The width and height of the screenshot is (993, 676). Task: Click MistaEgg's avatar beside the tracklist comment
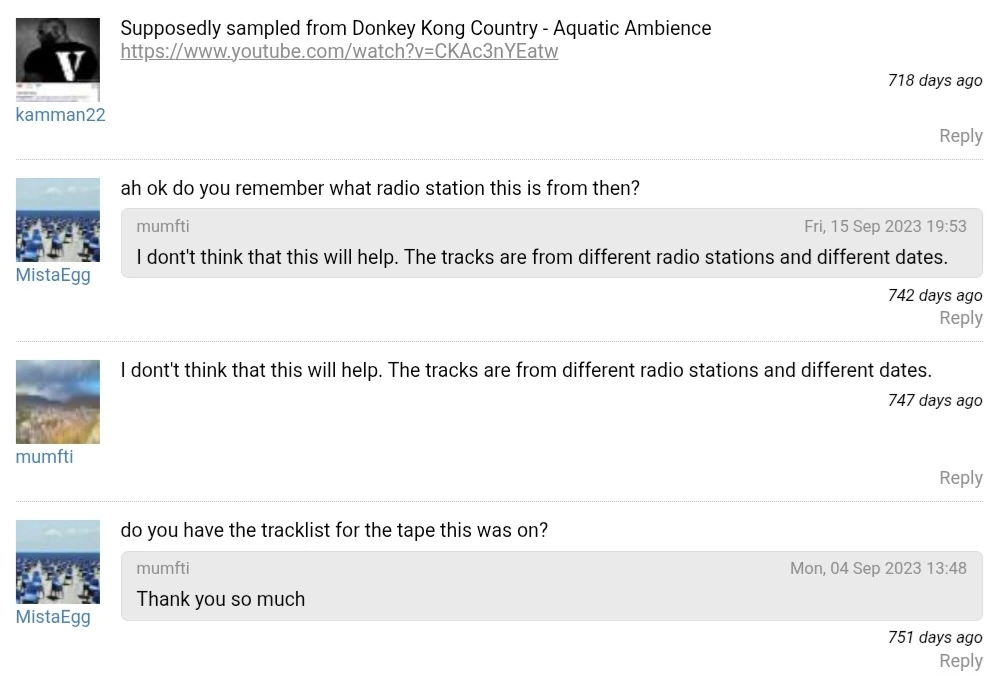[58, 561]
